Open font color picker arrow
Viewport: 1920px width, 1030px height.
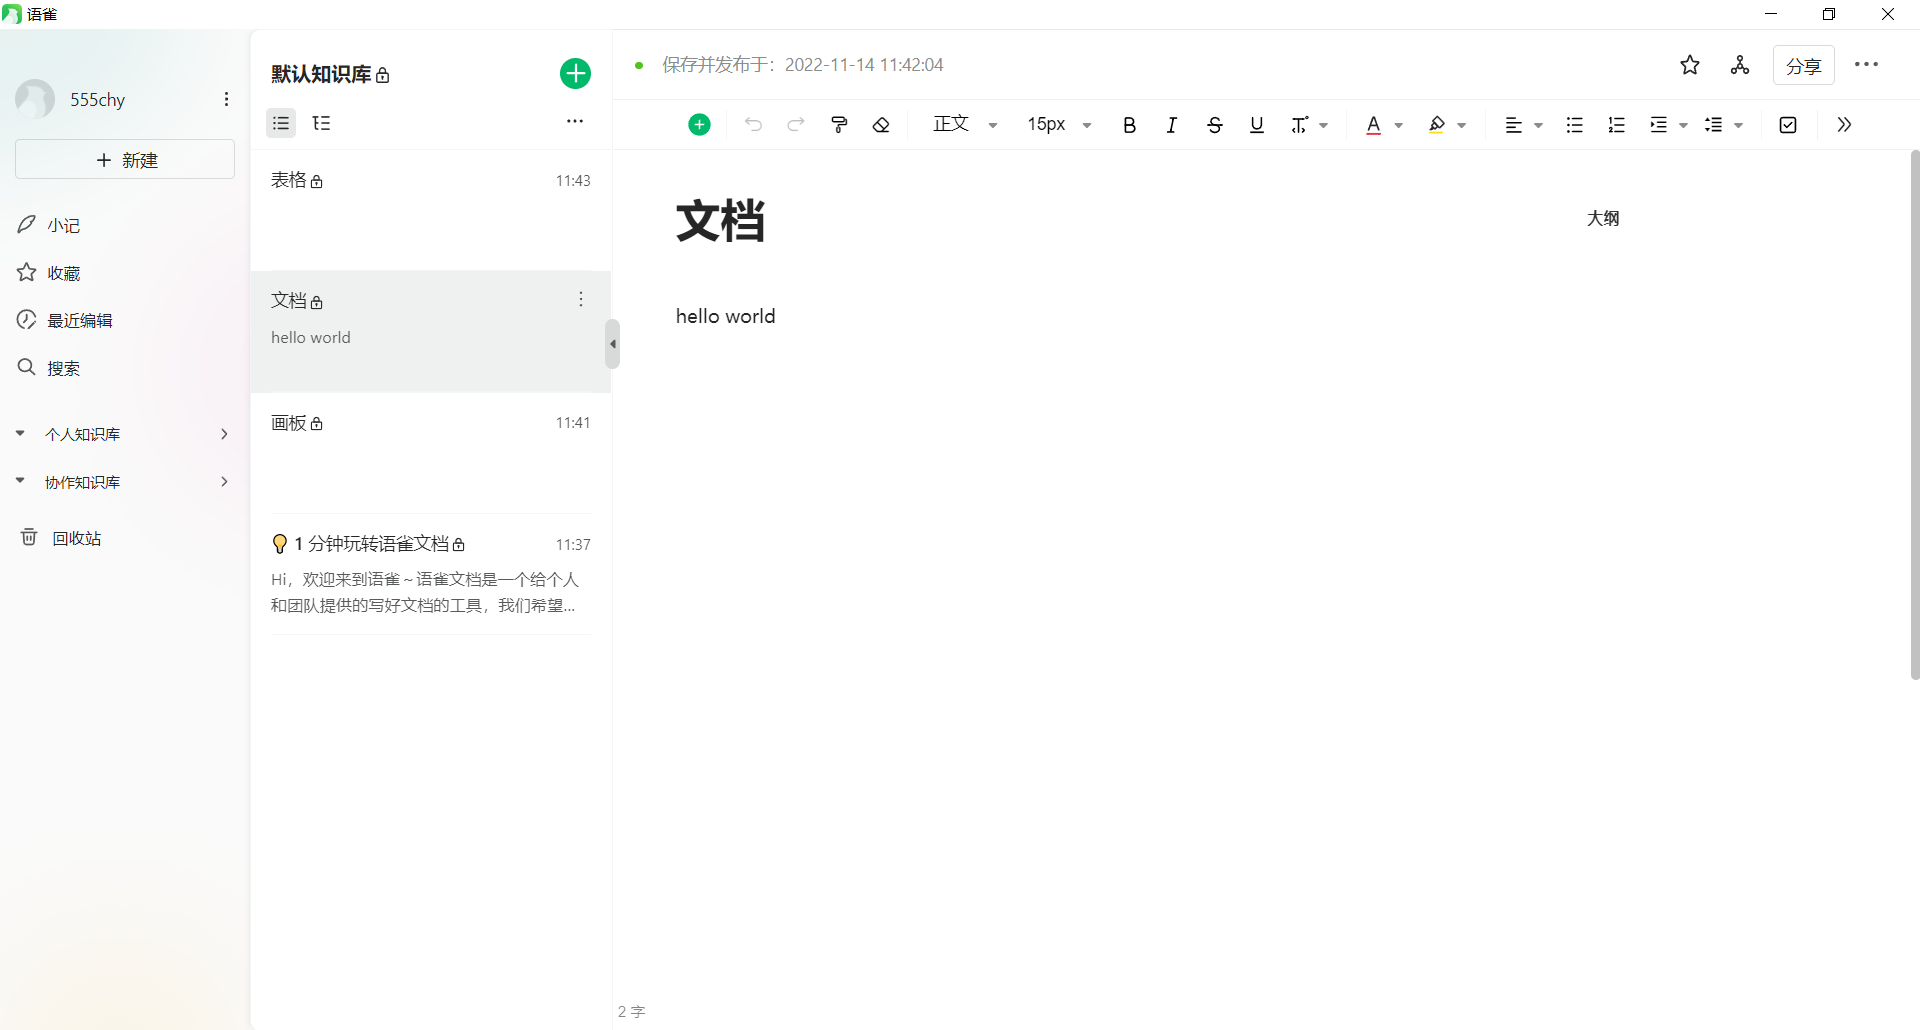pyautogui.click(x=1399, y=126)
